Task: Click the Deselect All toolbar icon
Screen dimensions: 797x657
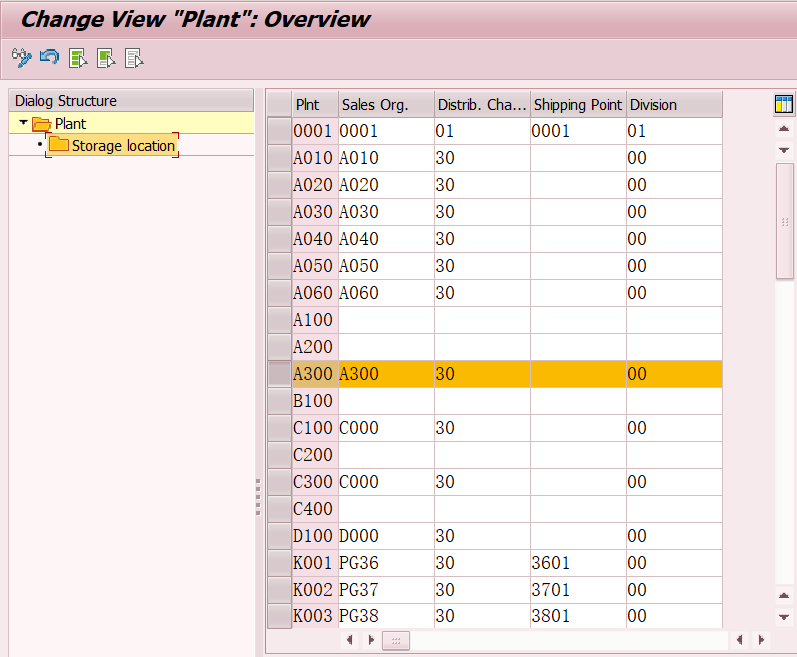Action: (134, 58)
